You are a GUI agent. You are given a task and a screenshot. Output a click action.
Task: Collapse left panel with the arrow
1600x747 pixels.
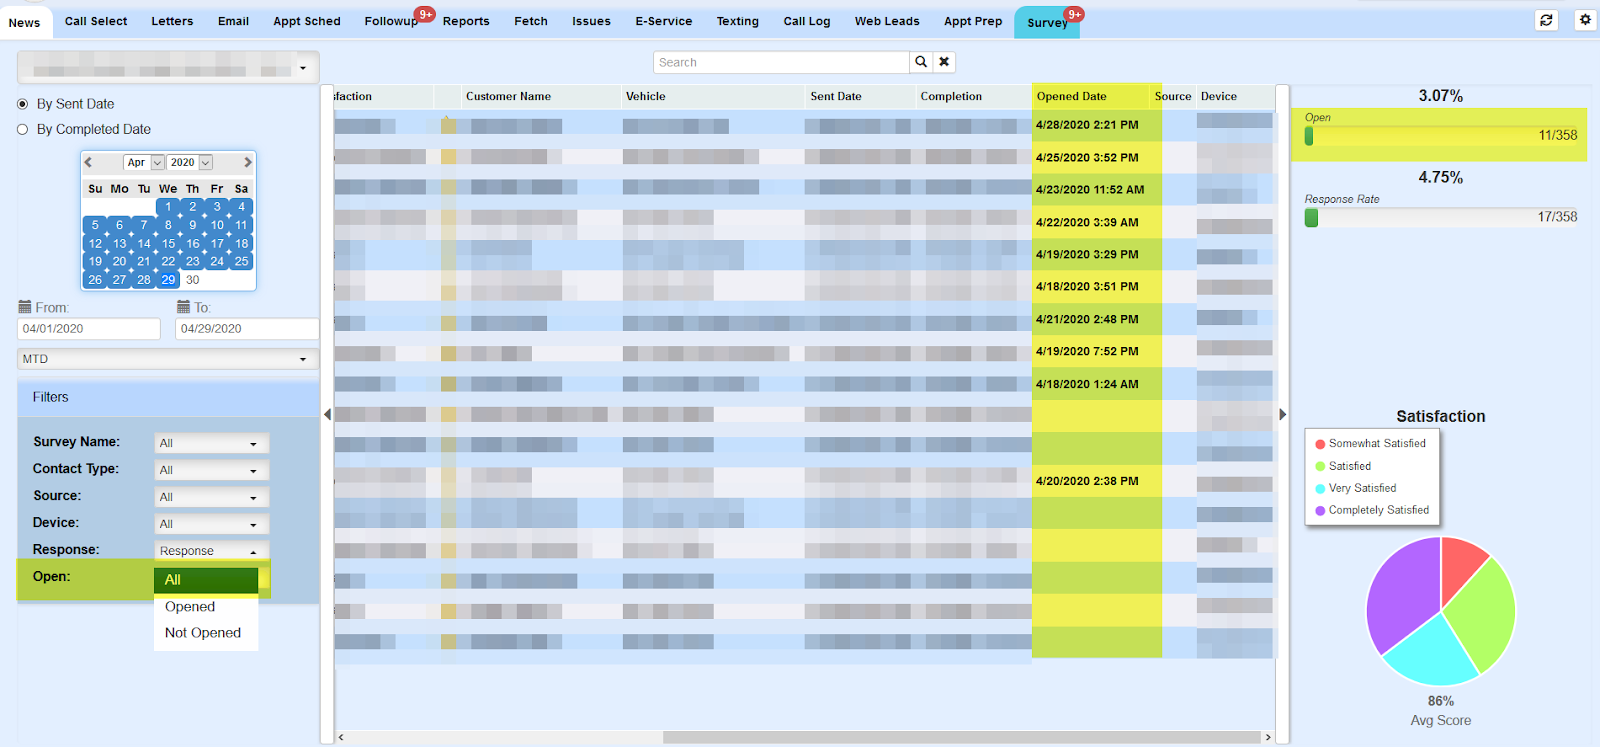pos(327,414)
